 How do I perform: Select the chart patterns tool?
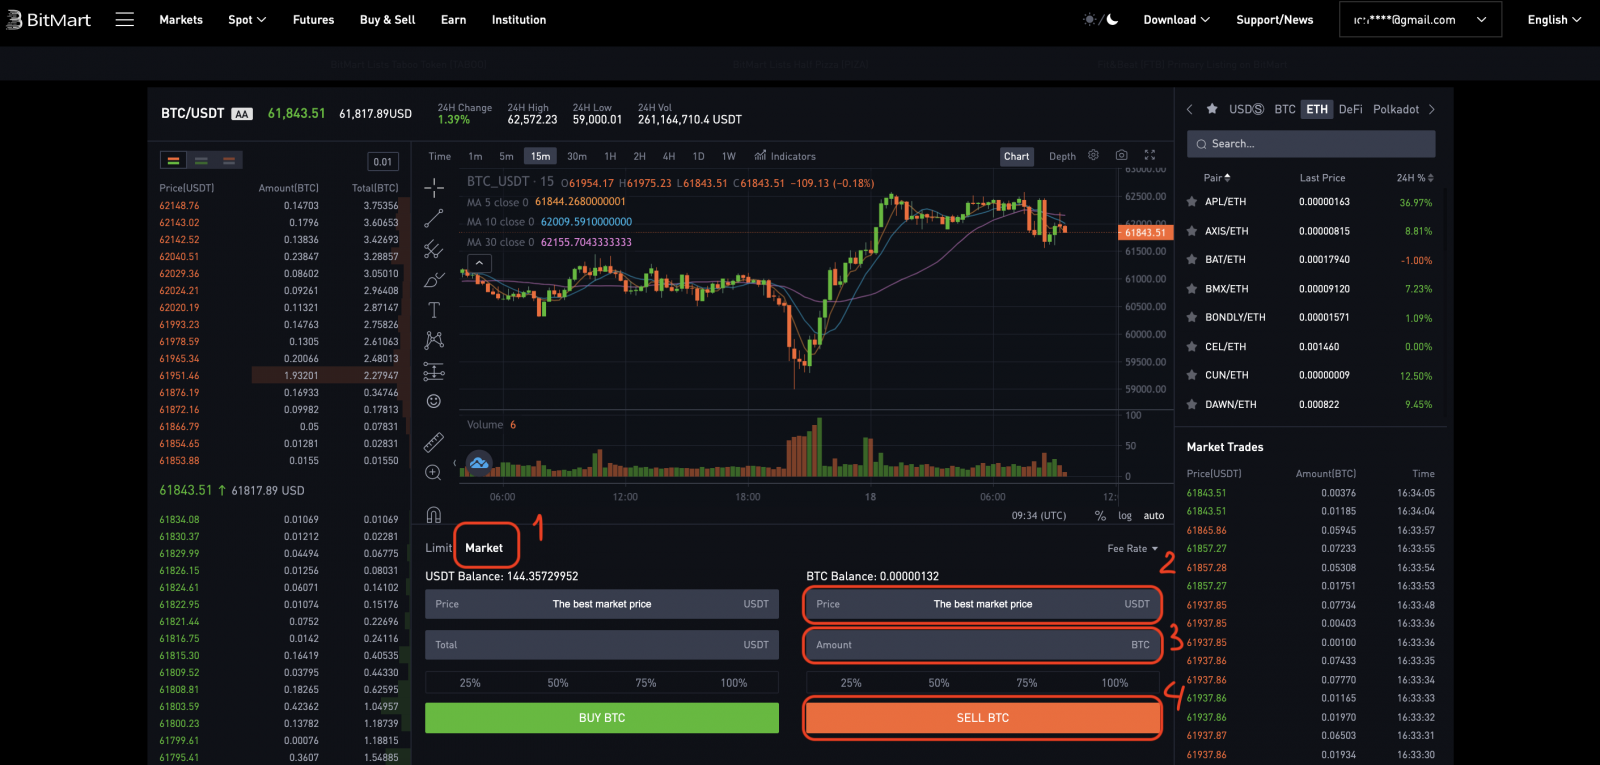[434, 340]
